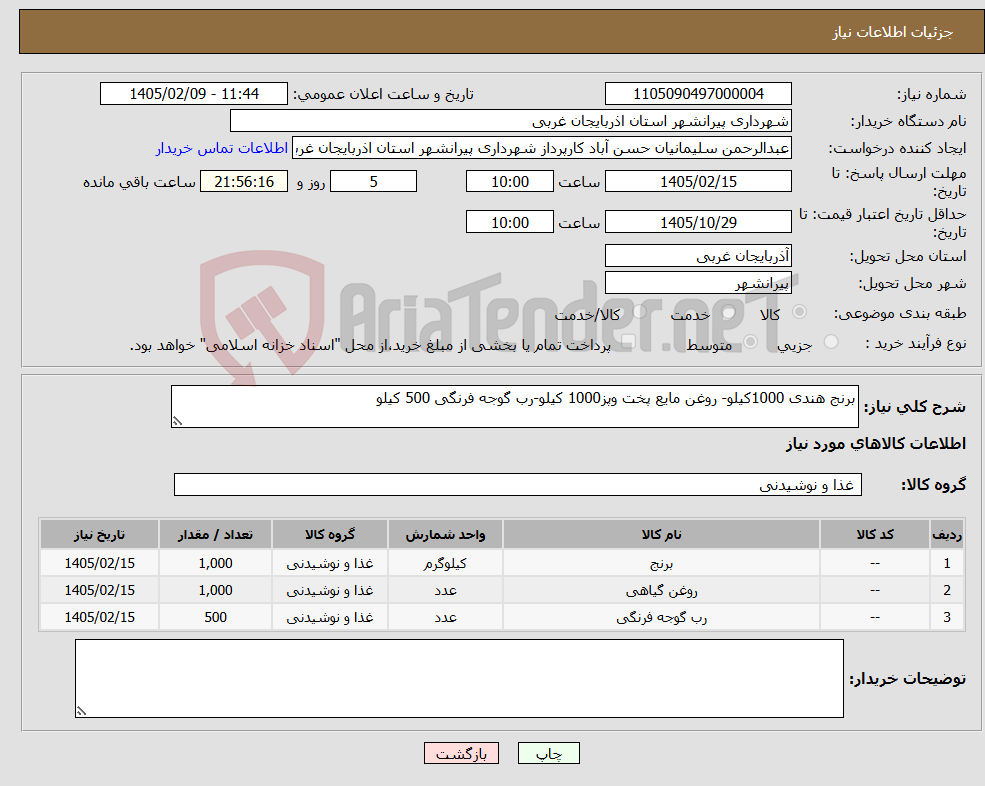Click the price validity time 10:00 field
This screenshot has height=786, width=985.
(509, 222)
